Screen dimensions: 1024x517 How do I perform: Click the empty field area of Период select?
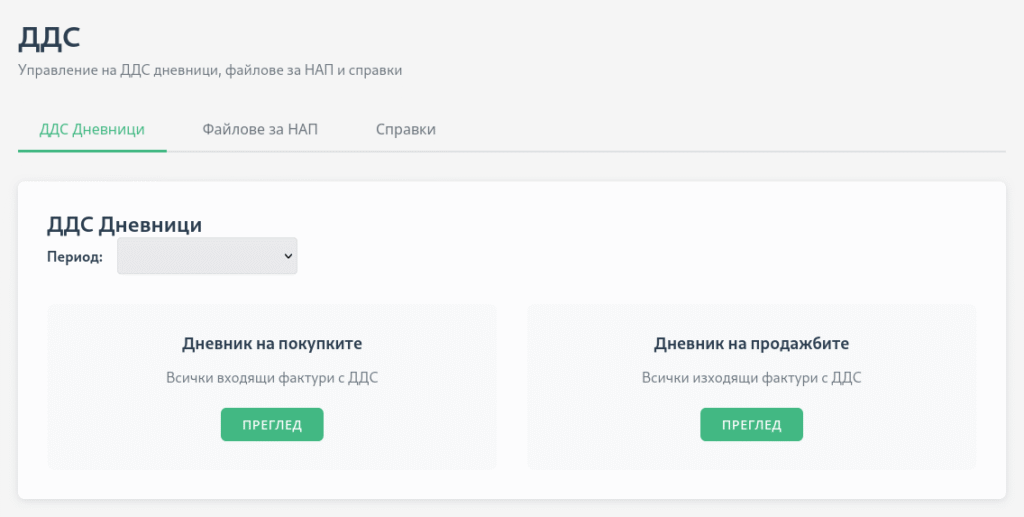point(199,256)
